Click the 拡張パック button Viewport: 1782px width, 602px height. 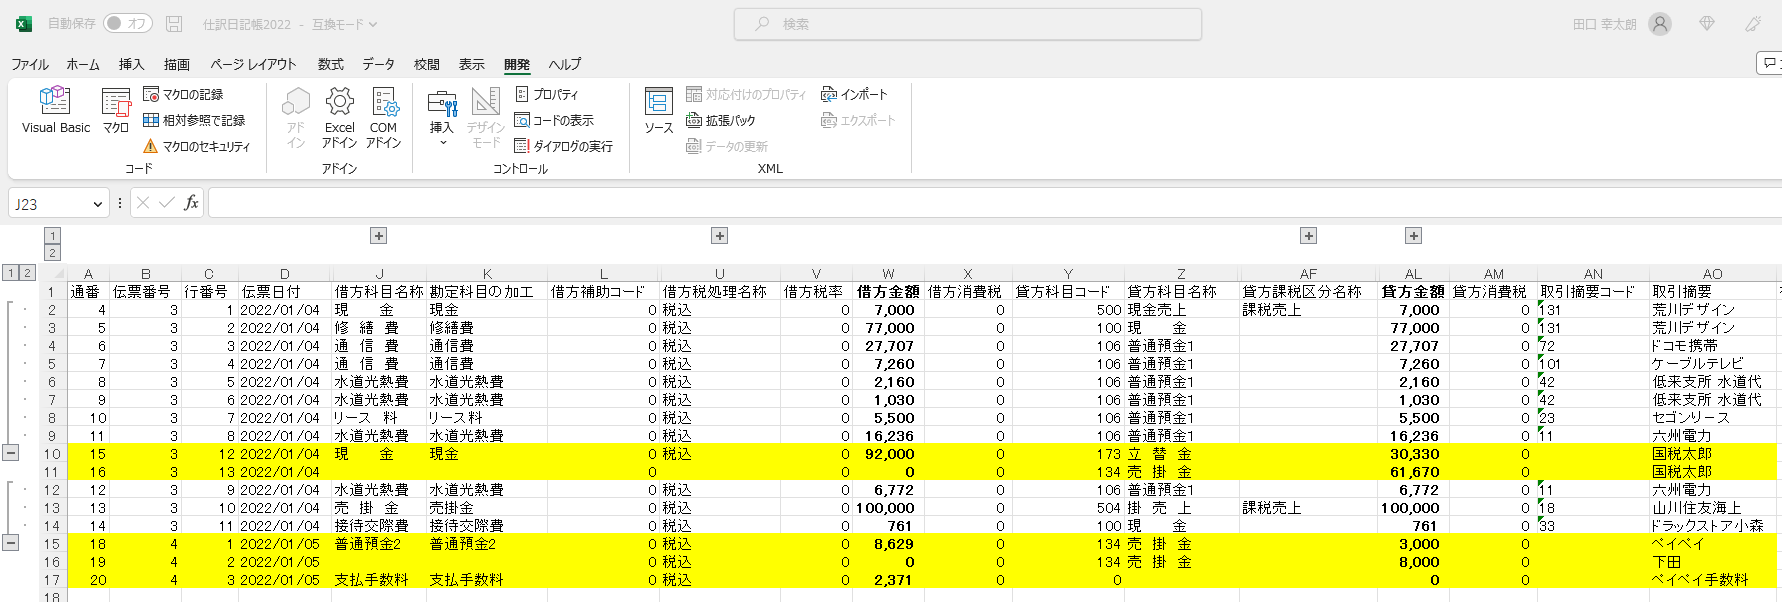click(x=721, y=120)
